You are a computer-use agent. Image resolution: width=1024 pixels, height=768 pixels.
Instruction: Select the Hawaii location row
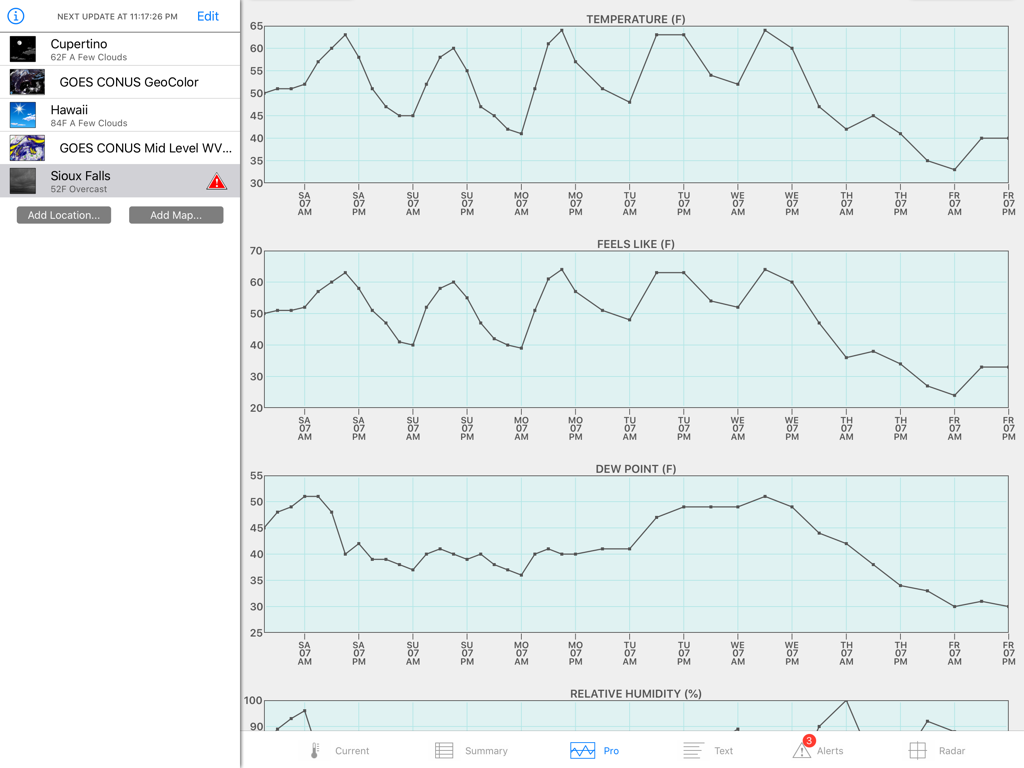coord(100,115)
